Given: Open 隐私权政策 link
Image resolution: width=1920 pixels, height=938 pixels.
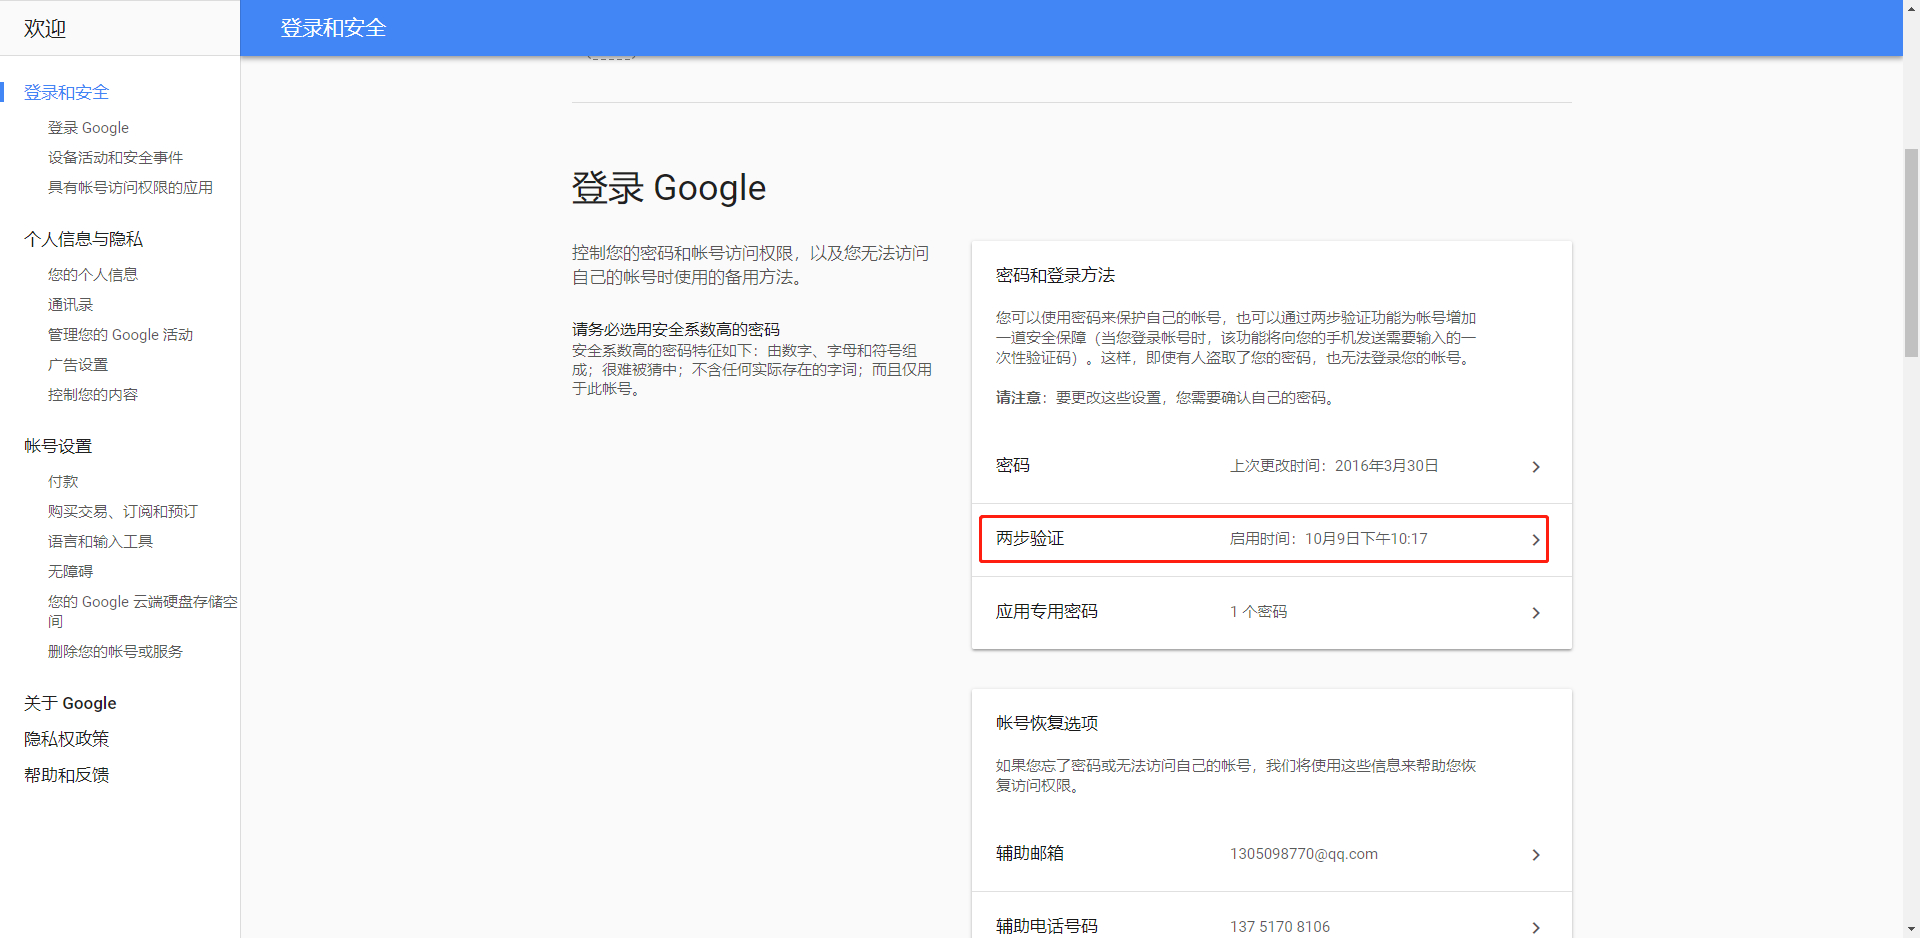Looking at the screenshot, I should click(66, 739).
